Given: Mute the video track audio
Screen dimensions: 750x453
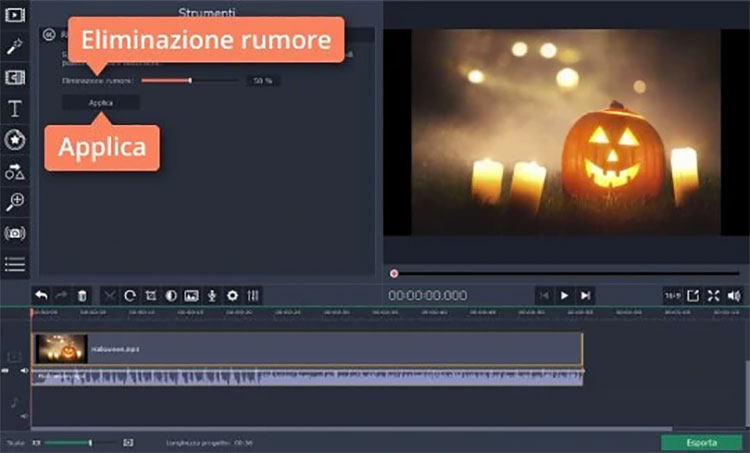Looking at the screenshot, I should pyautogui.click(x=24, y=370).
